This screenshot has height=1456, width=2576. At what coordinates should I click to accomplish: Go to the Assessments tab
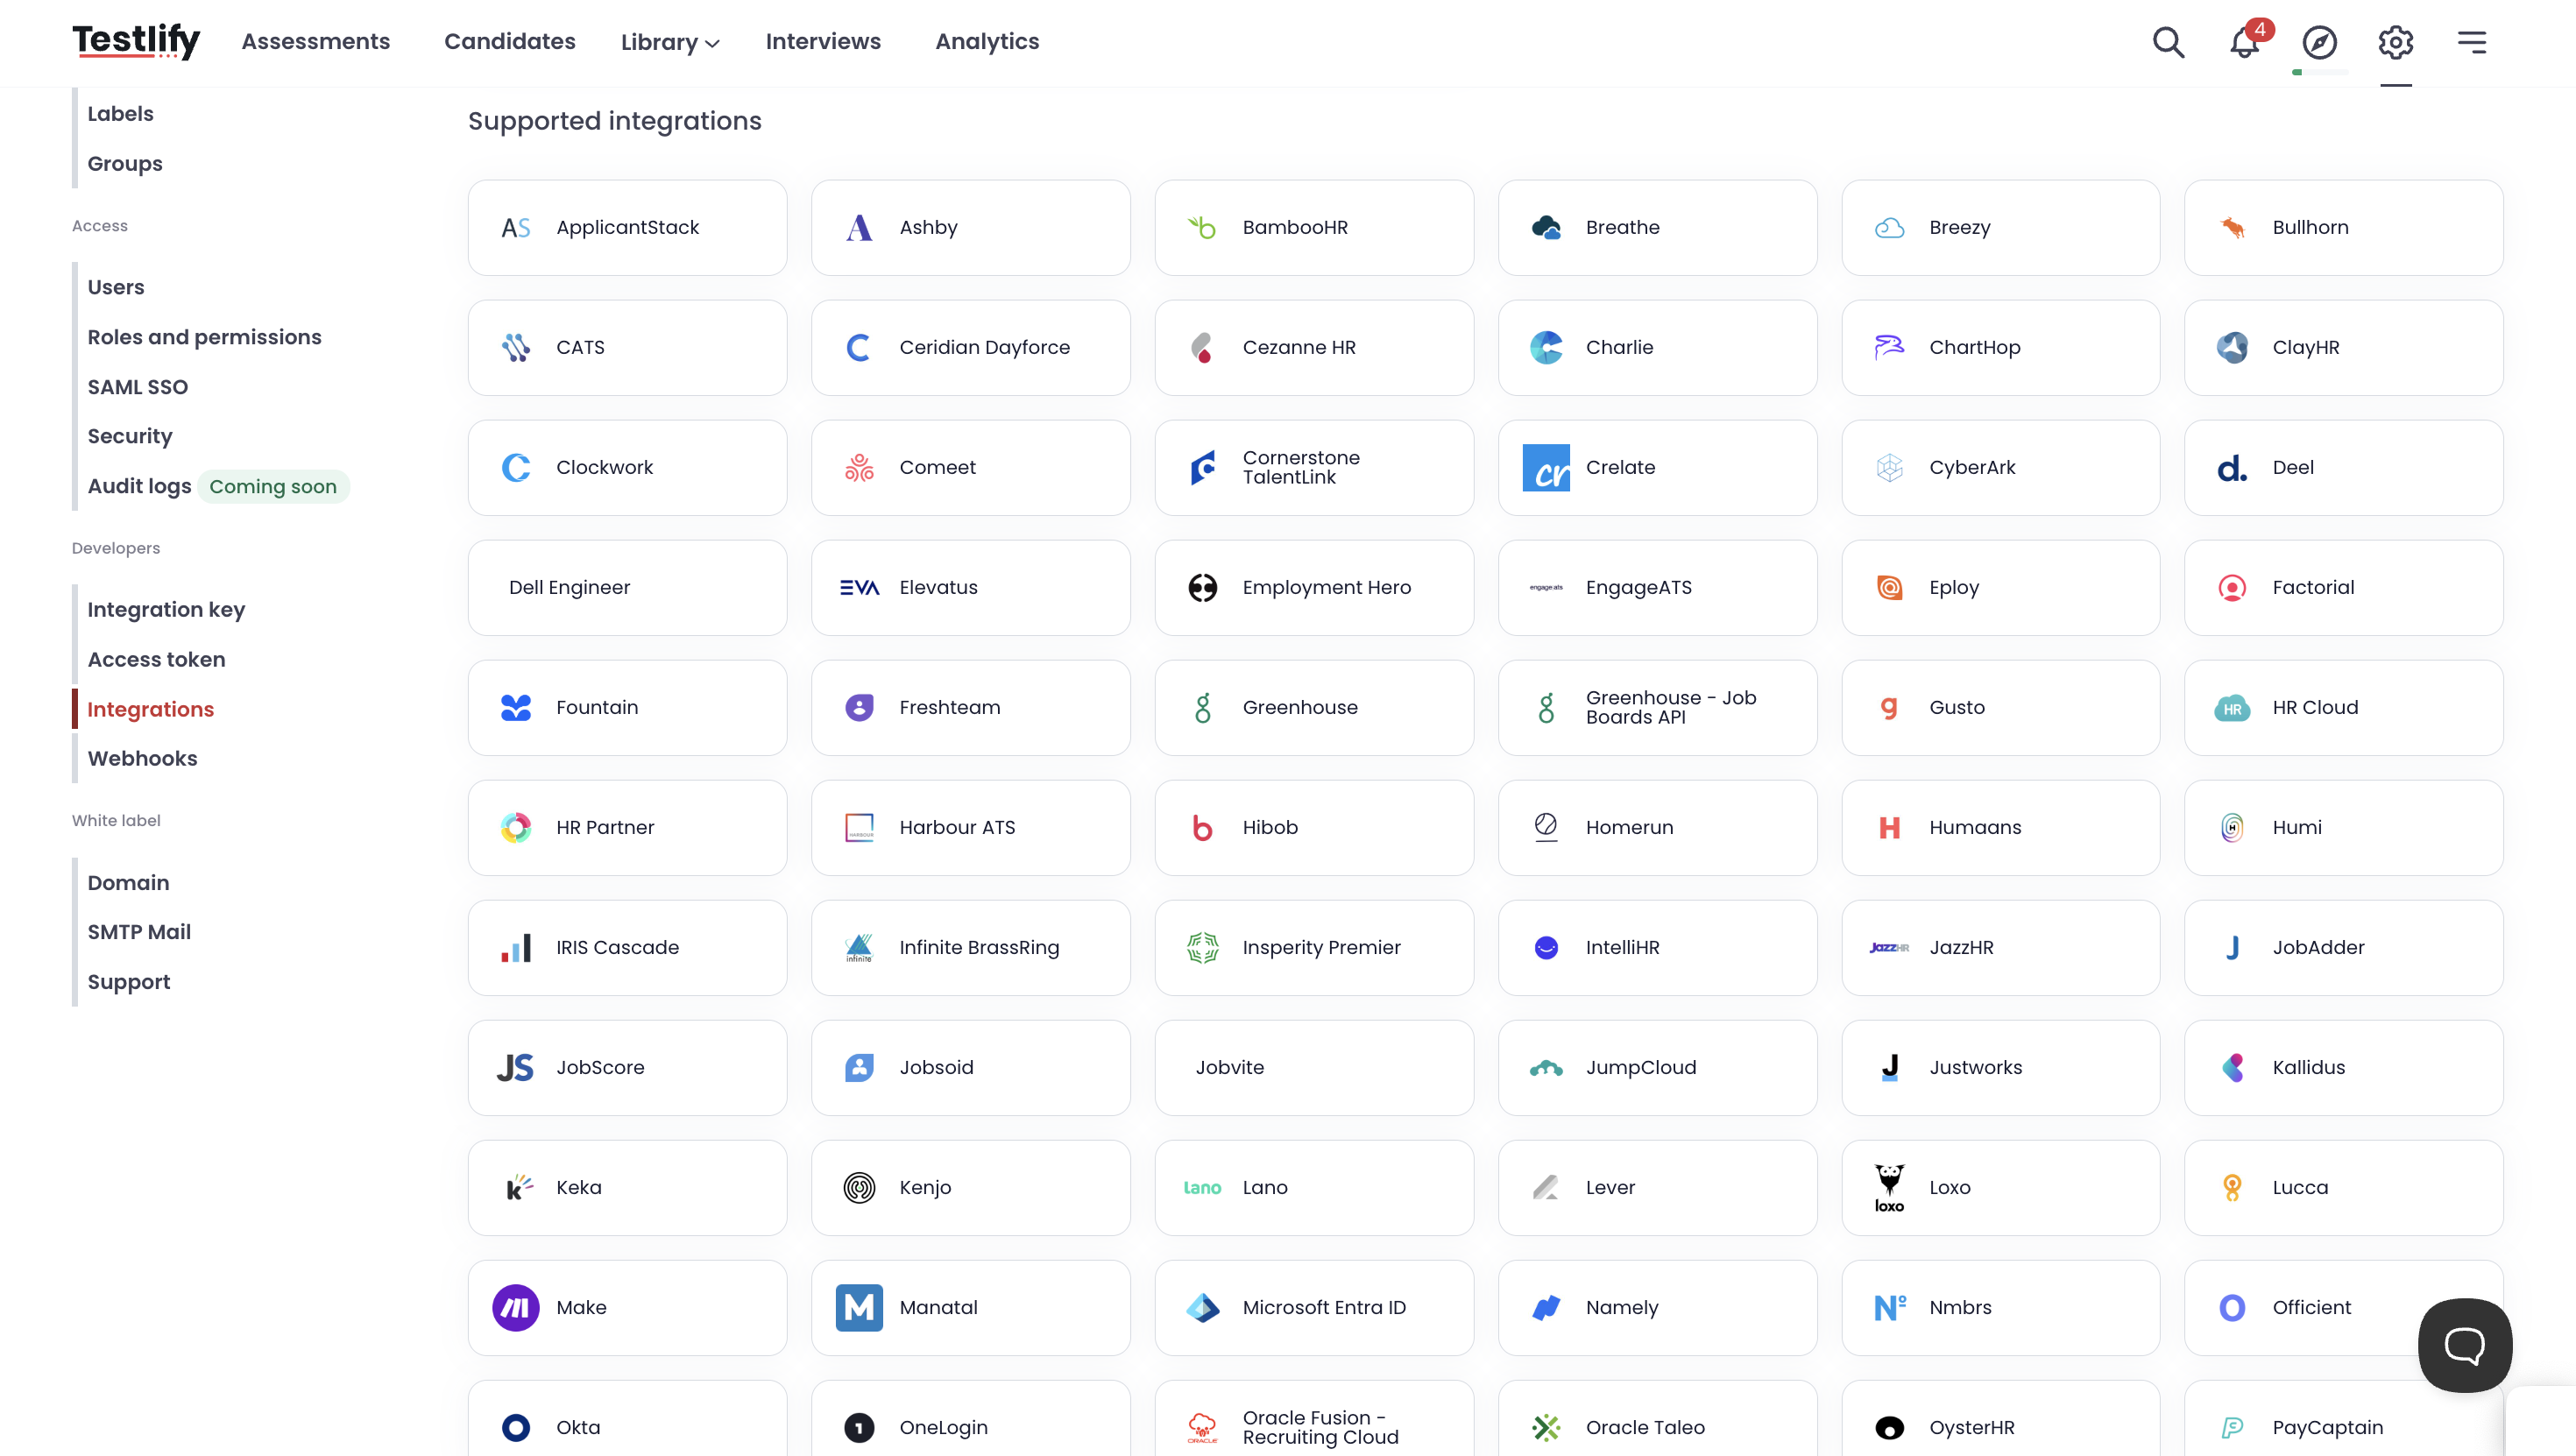(316, 42)
